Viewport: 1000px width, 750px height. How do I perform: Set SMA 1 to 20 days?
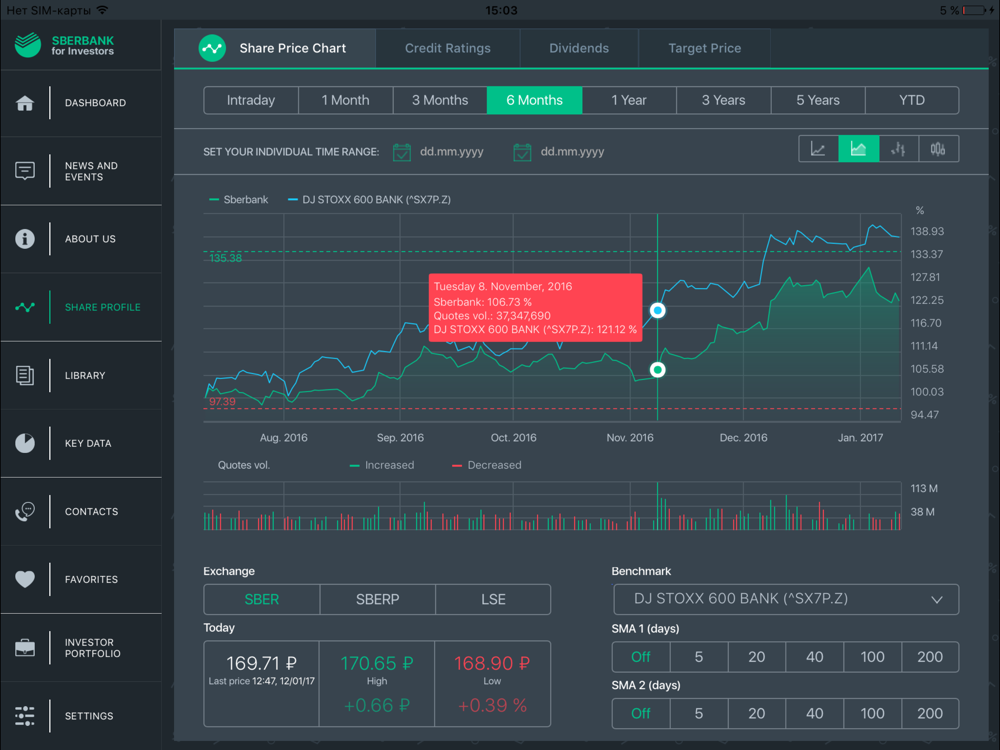click(x=757, y=657)
